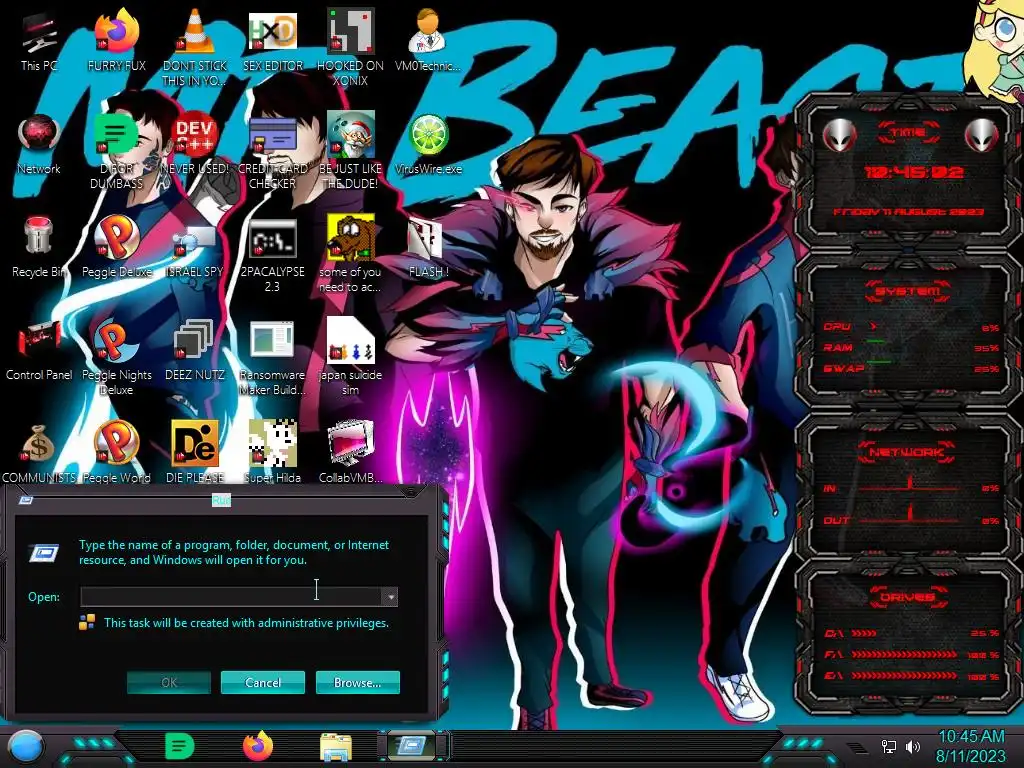The width and height of the screenshot is (1024, 768).
Task: Open the taskbar clock 10:45 AM
Action: (x=970, y=746)
